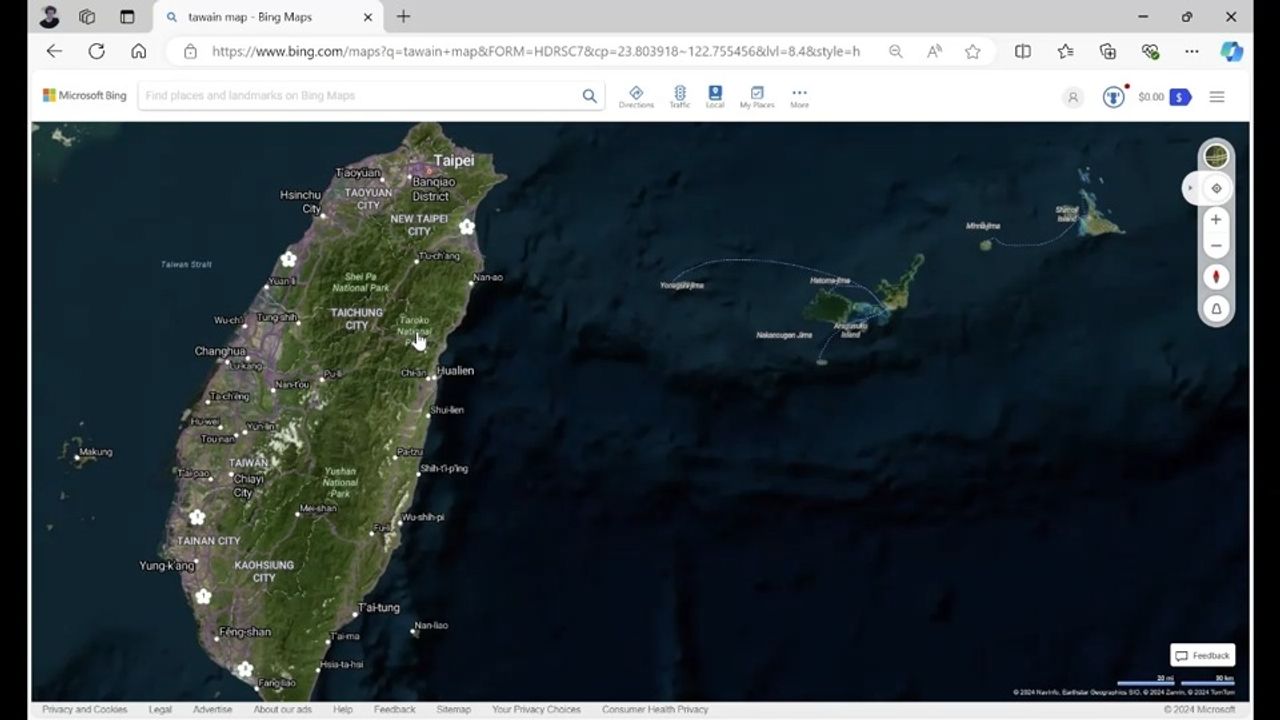This screenshot has width=1280, height=720.
Task: Open Microsoft Rewards trophy icon
Action: 1113,97
